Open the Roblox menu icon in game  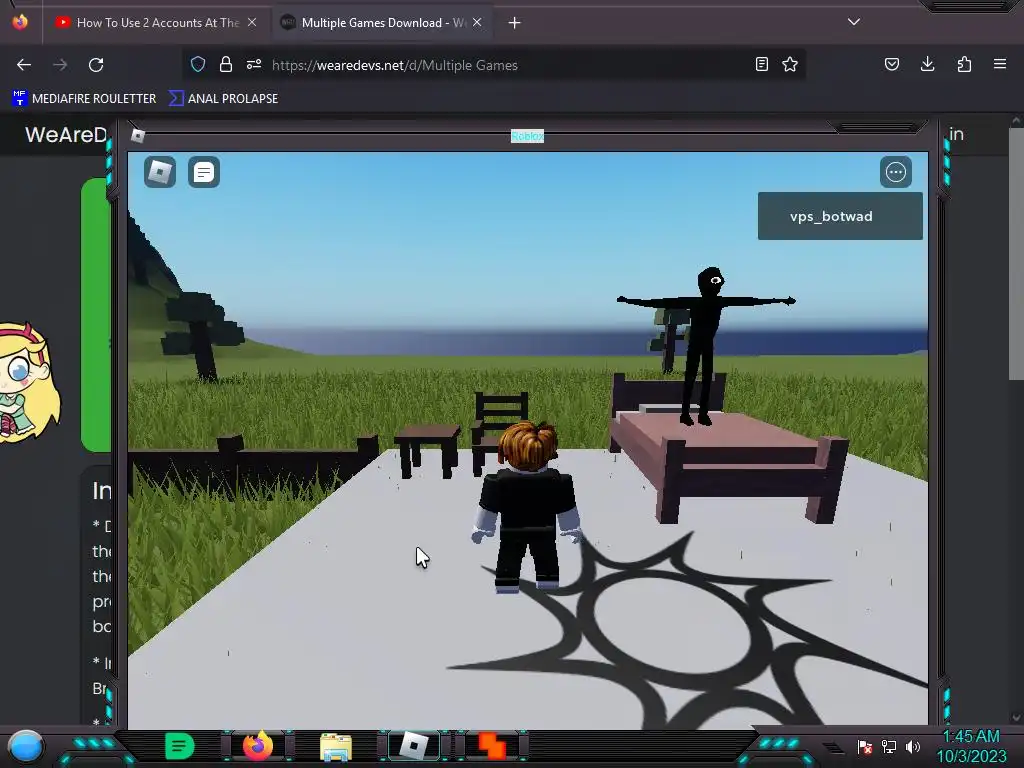[160, 172]
